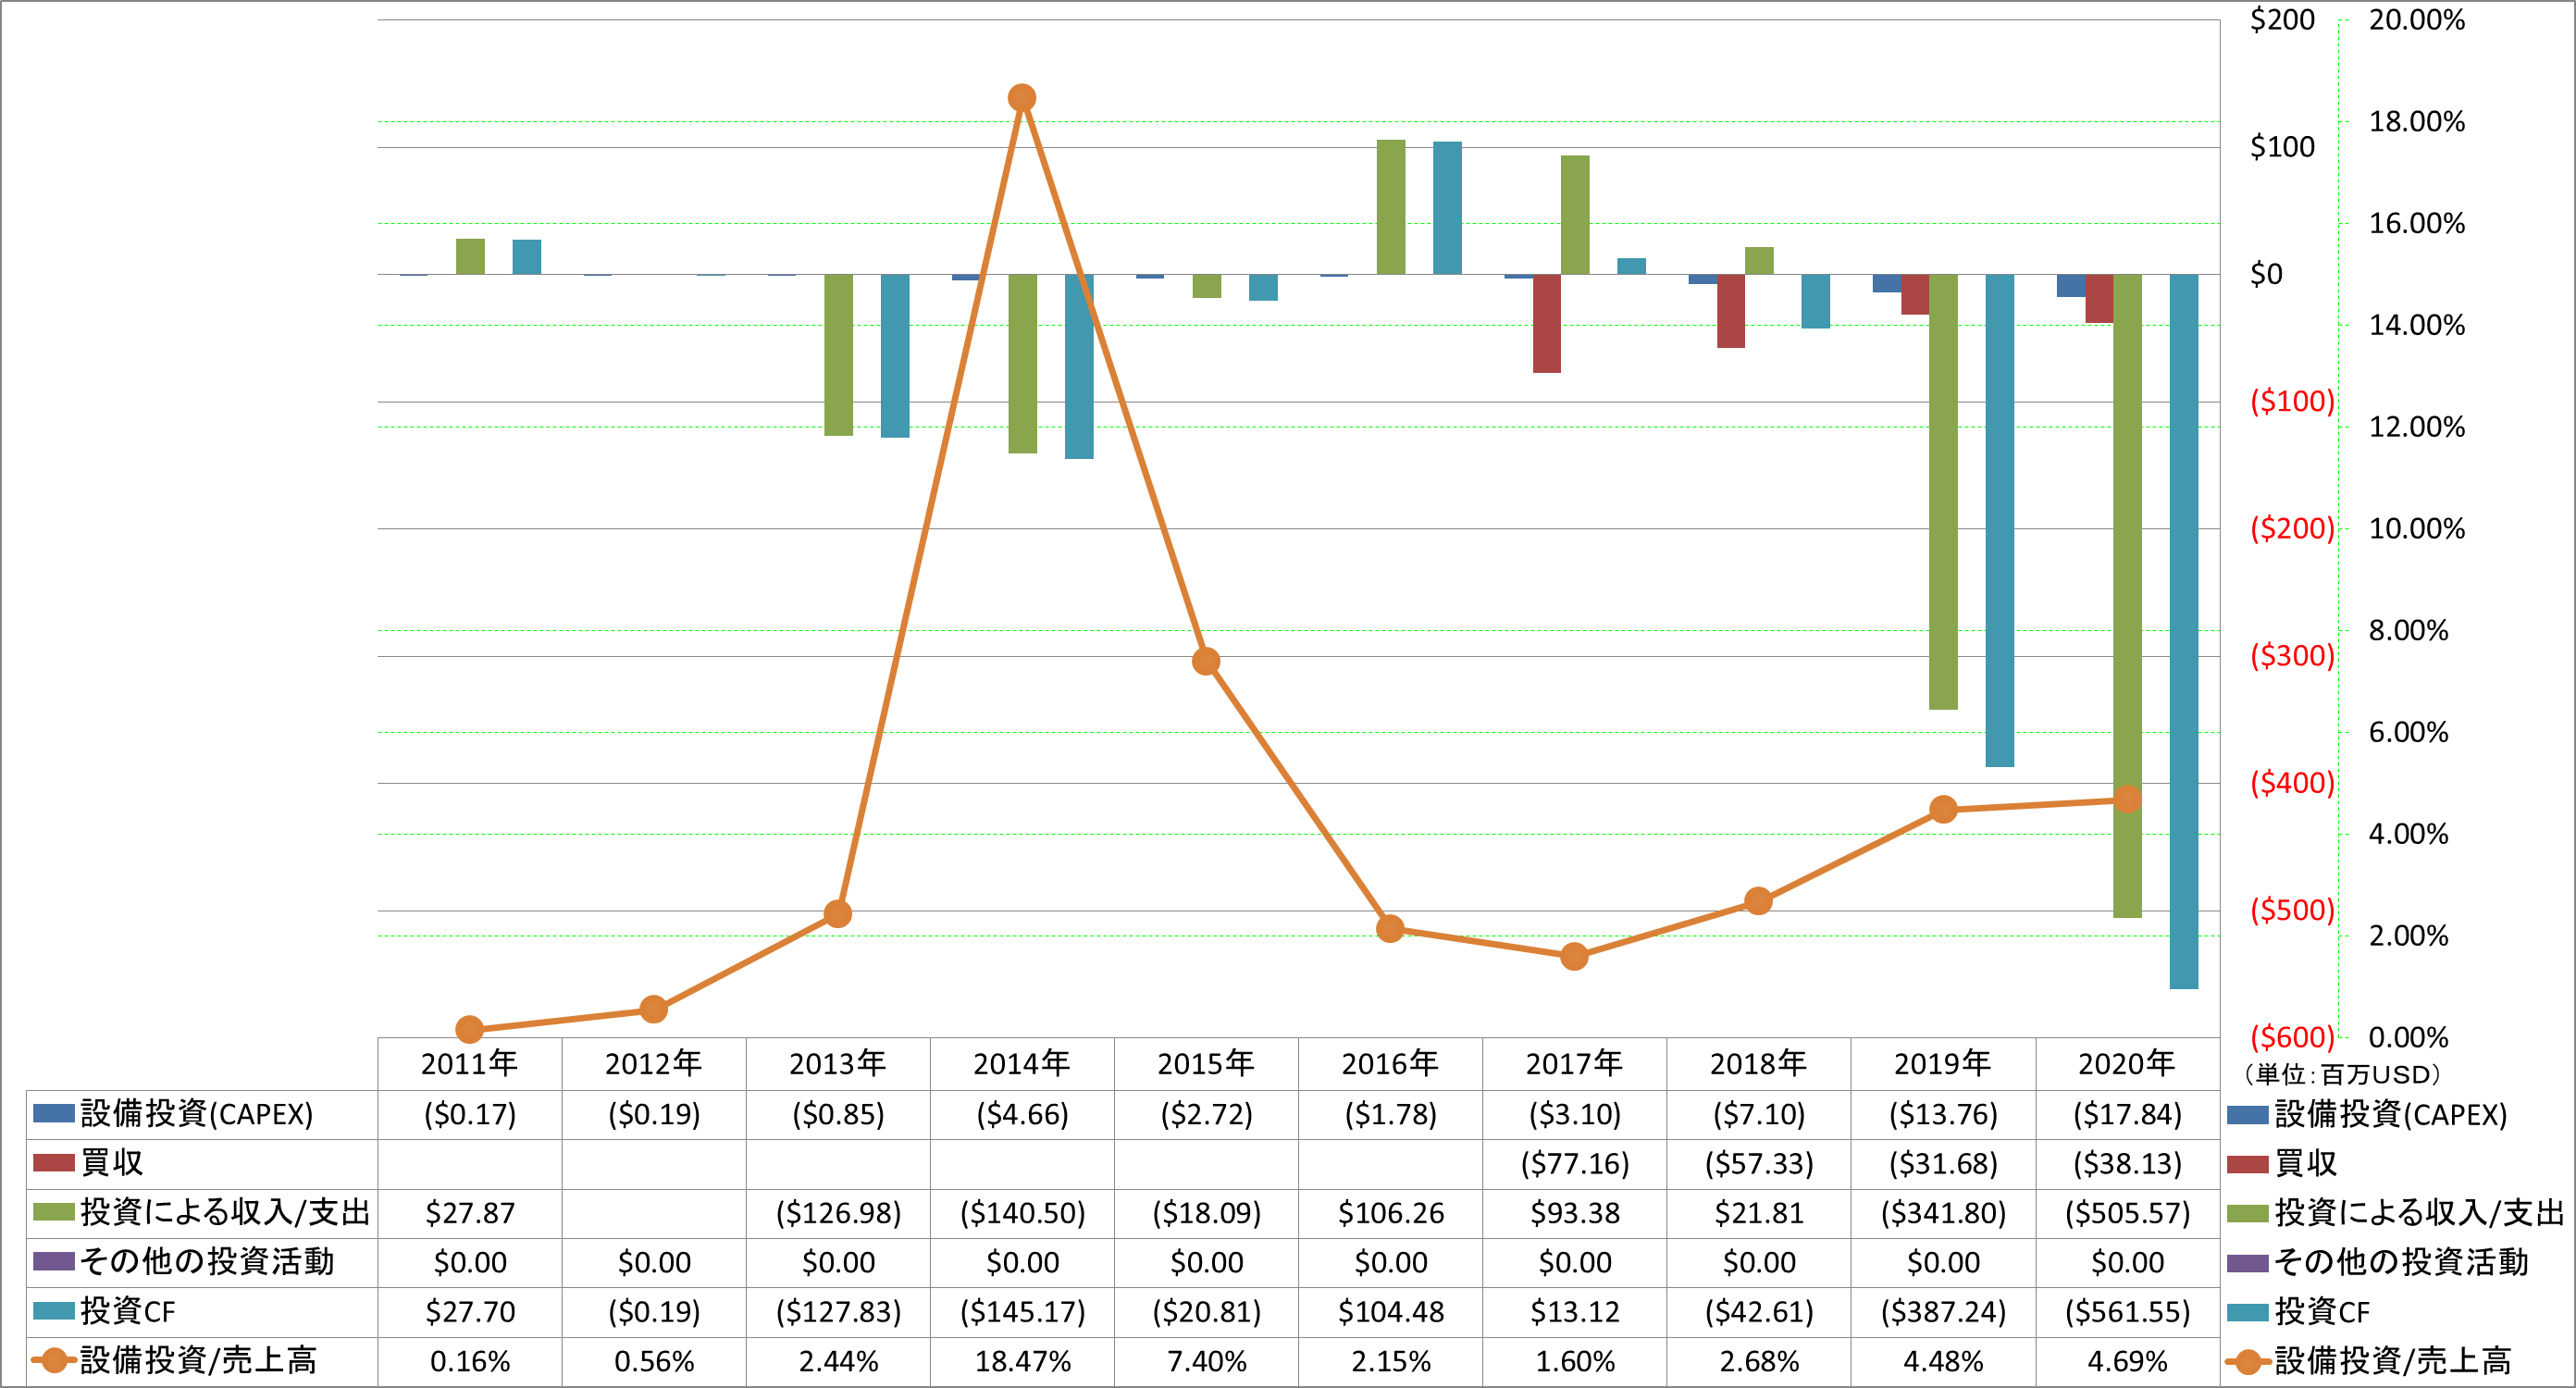Viewport: 2576px width, 1388px height.
Task: Click the orange line marker for 2015年
Action: point(1206,661)
